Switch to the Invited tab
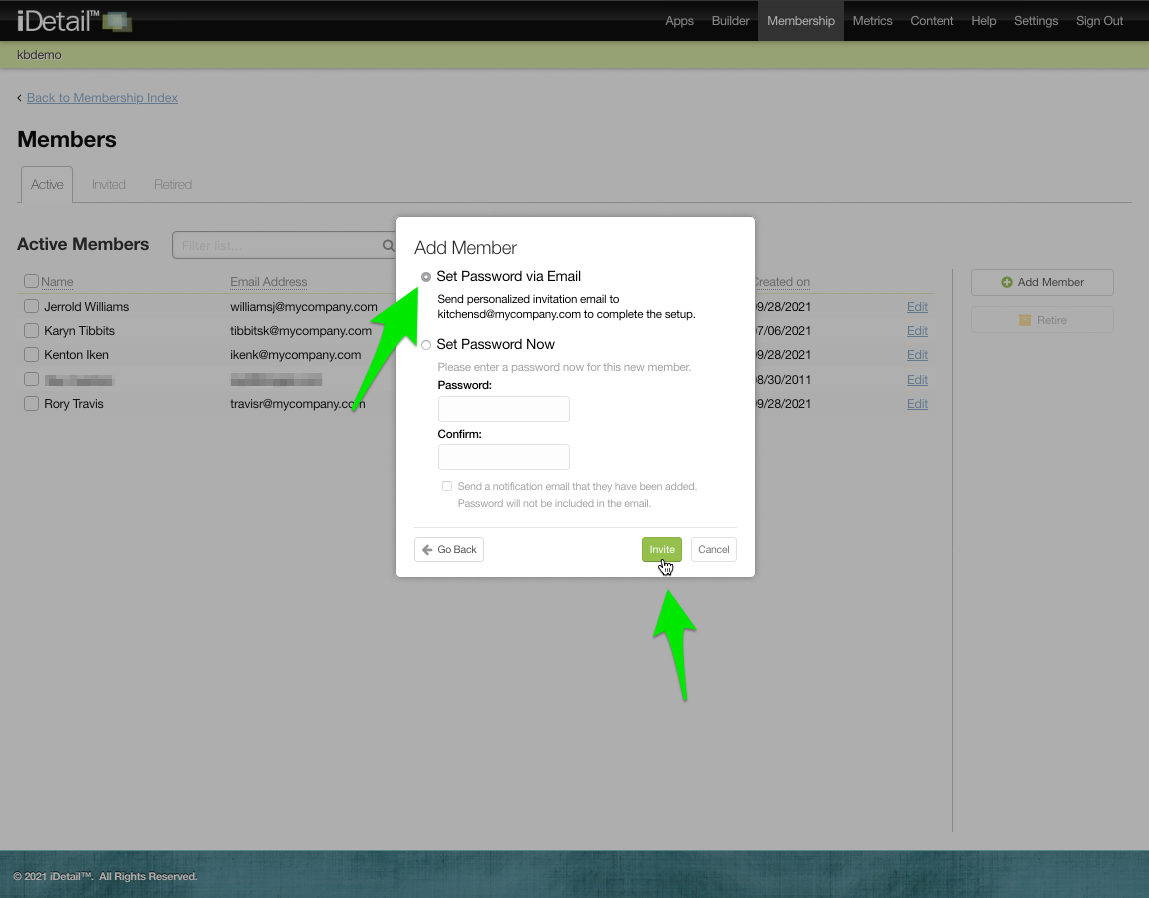Image resolution: width=1149 pixels, height=898 pixels. 108,185
